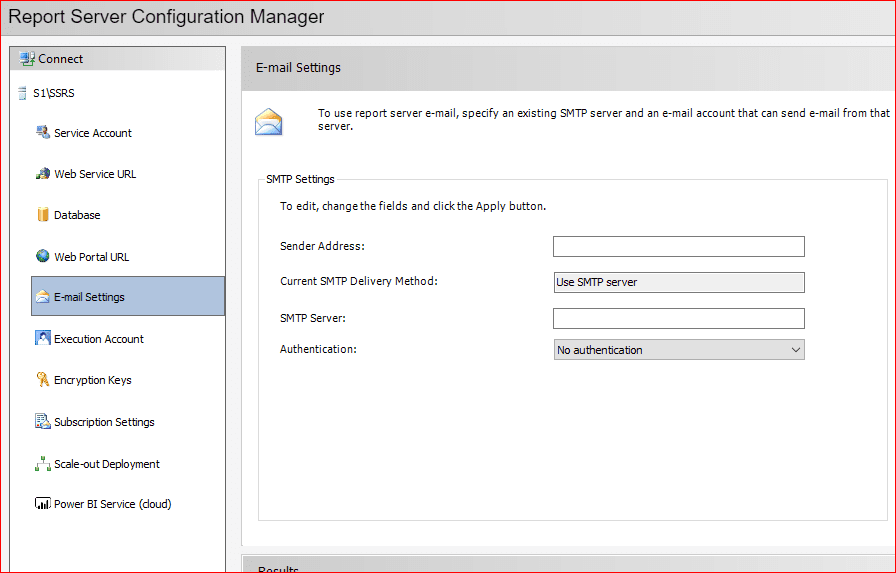Click the Execution Account icon
Screen dimensions: 896x573
click(x=43, y=339)
